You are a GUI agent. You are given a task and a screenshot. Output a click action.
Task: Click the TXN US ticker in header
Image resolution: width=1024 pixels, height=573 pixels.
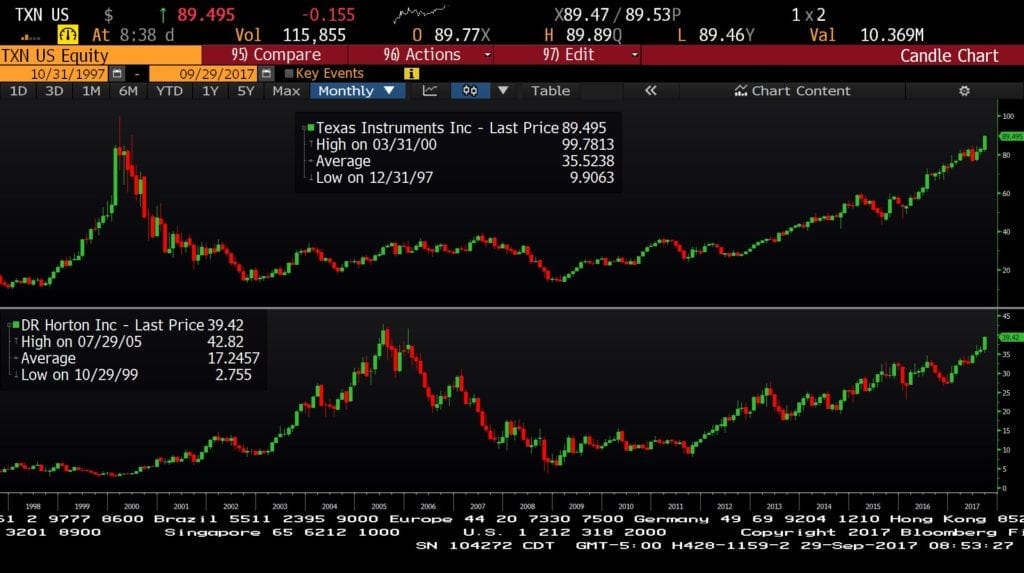(x=41, y=14)
